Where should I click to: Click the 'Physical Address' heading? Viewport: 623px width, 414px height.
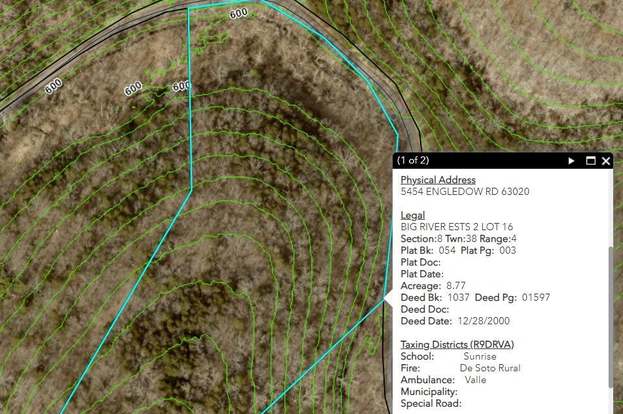pos(438,180)
